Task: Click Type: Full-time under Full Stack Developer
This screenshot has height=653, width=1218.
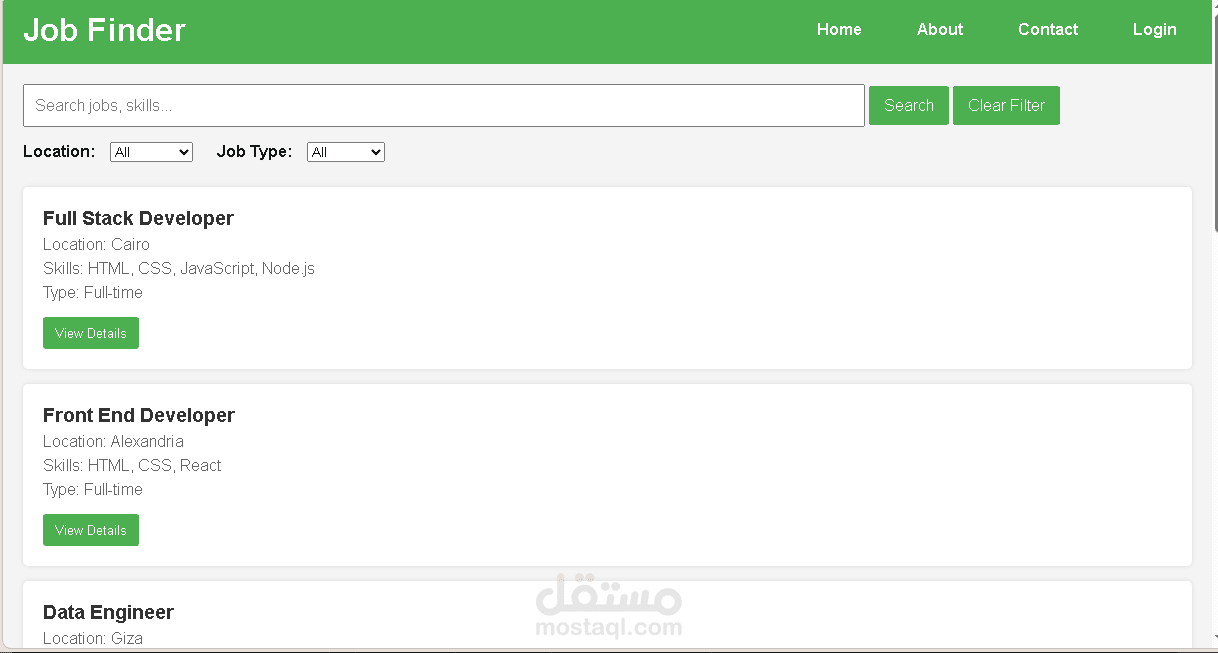Action: (x=93, y=292)
